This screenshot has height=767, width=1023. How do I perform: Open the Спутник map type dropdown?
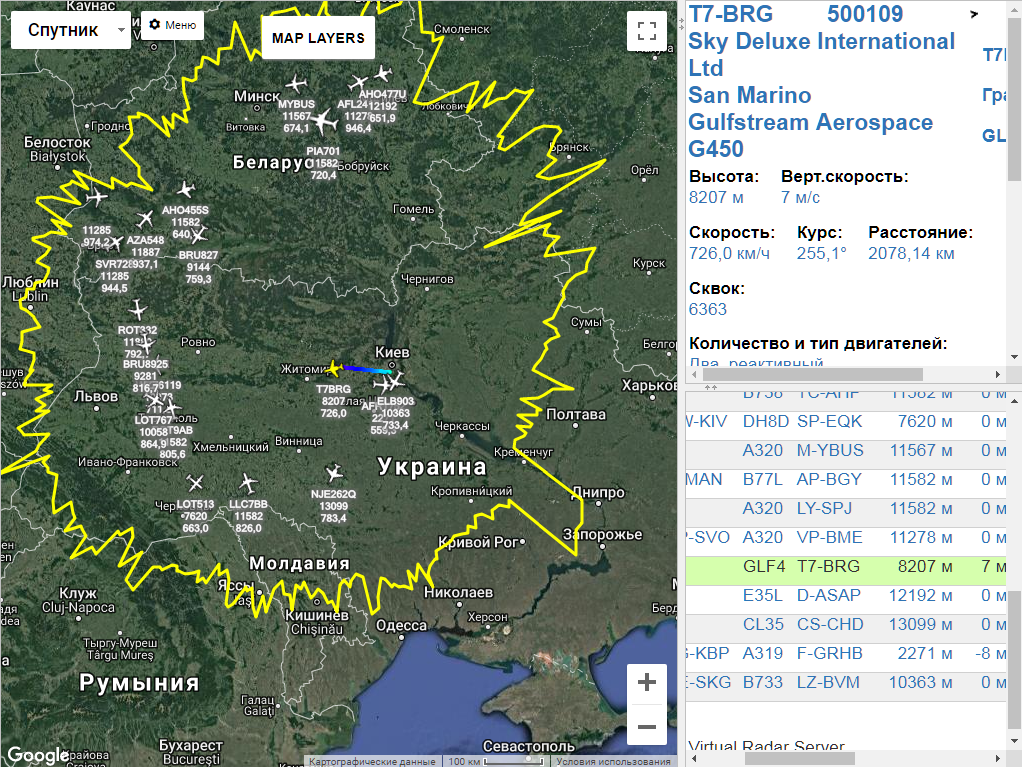pyautogui.click(x=71, y=30)
